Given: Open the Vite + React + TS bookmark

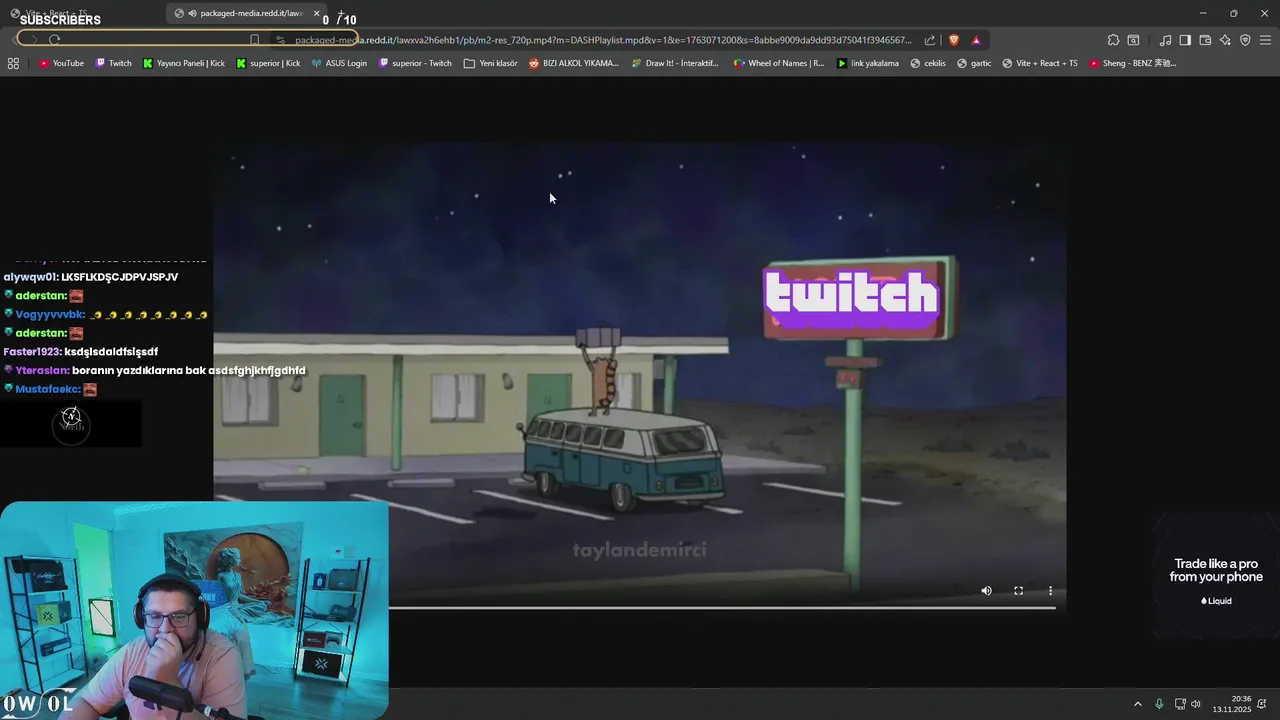Looking at the screenshot, I should pyautogui.click(x=1040, y=63).
